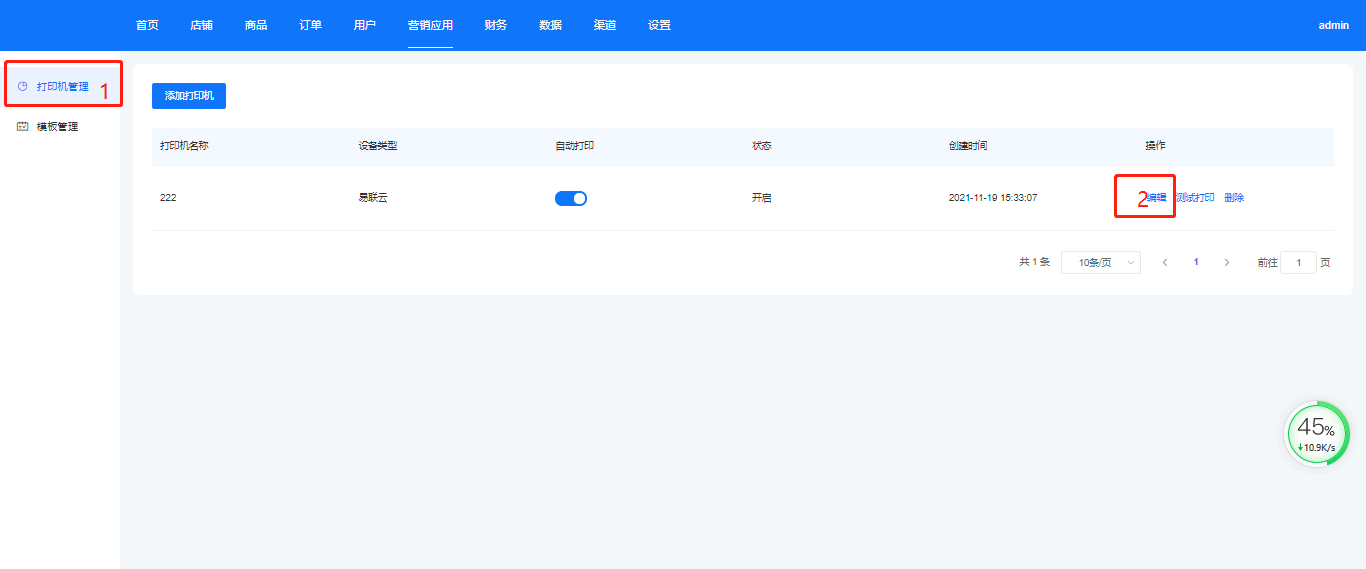Image resolution: width=1366 pixels, height=569 pixels.
Task: Open 设置 in the top navigation
Action: coord(659,25)
